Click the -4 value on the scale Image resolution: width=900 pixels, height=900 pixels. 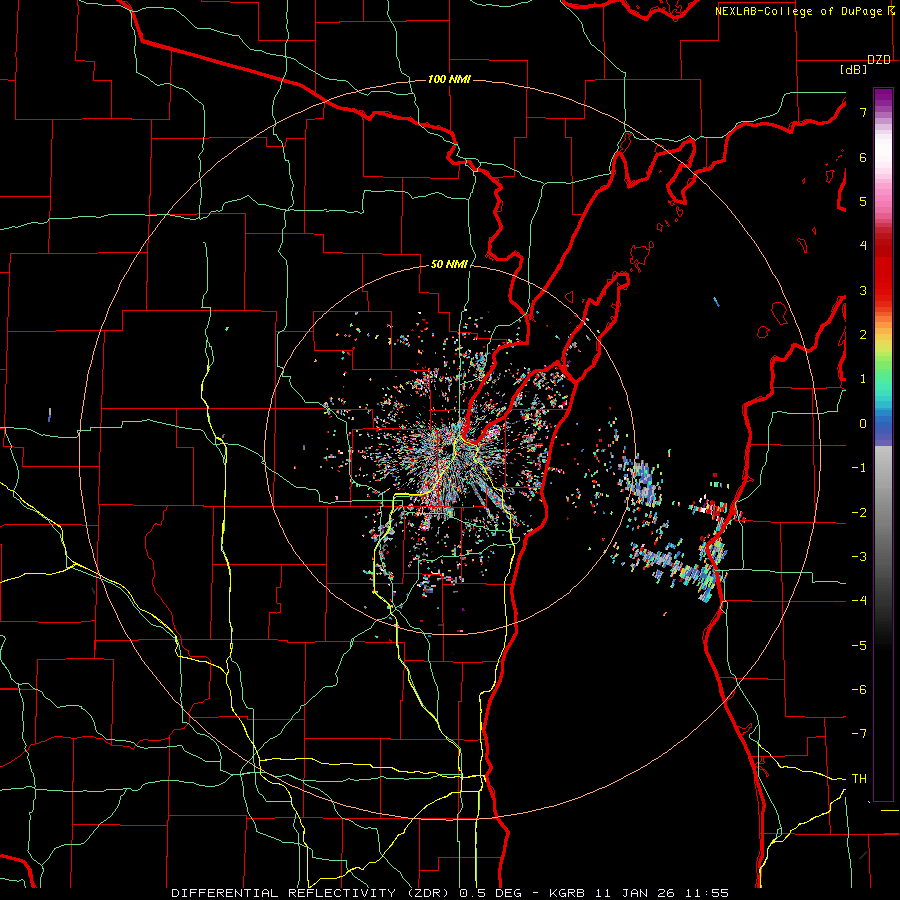(859, 601)
